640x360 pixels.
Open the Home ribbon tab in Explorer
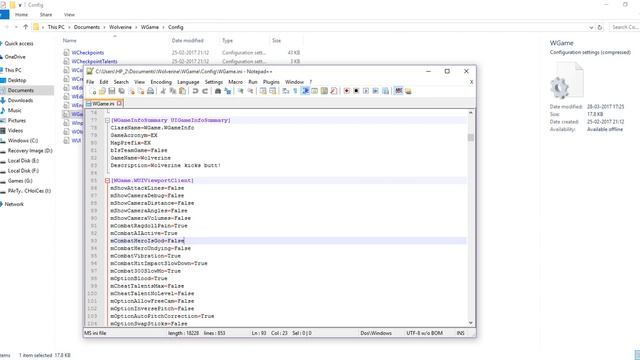[x=22, y=15]
